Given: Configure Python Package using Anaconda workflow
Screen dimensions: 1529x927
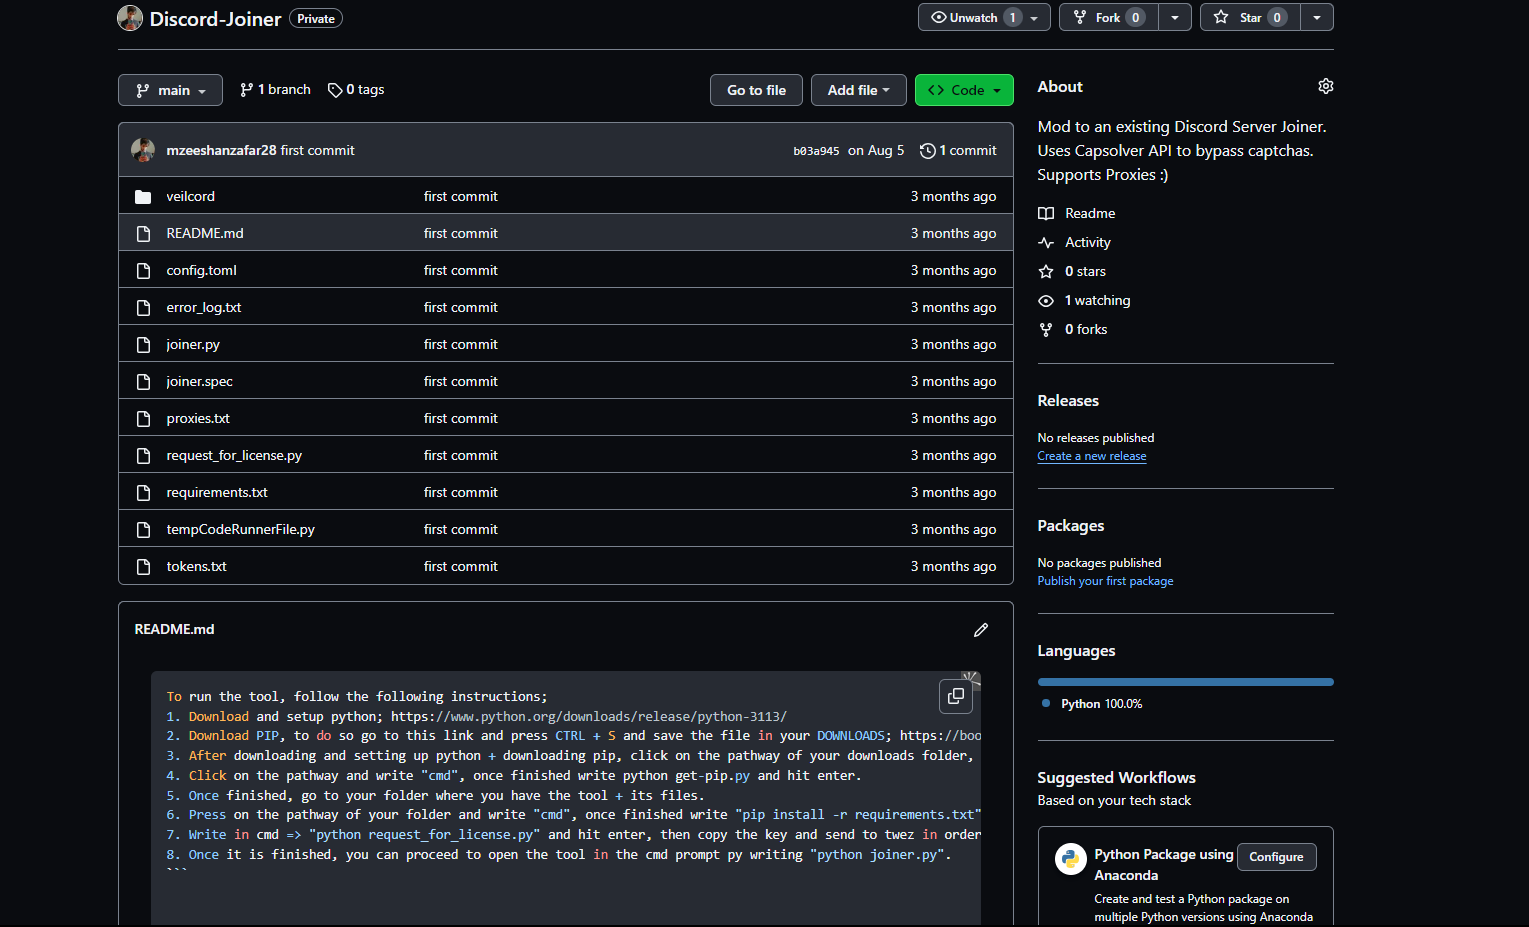Looking at the screenshot, I should 1276,857.
